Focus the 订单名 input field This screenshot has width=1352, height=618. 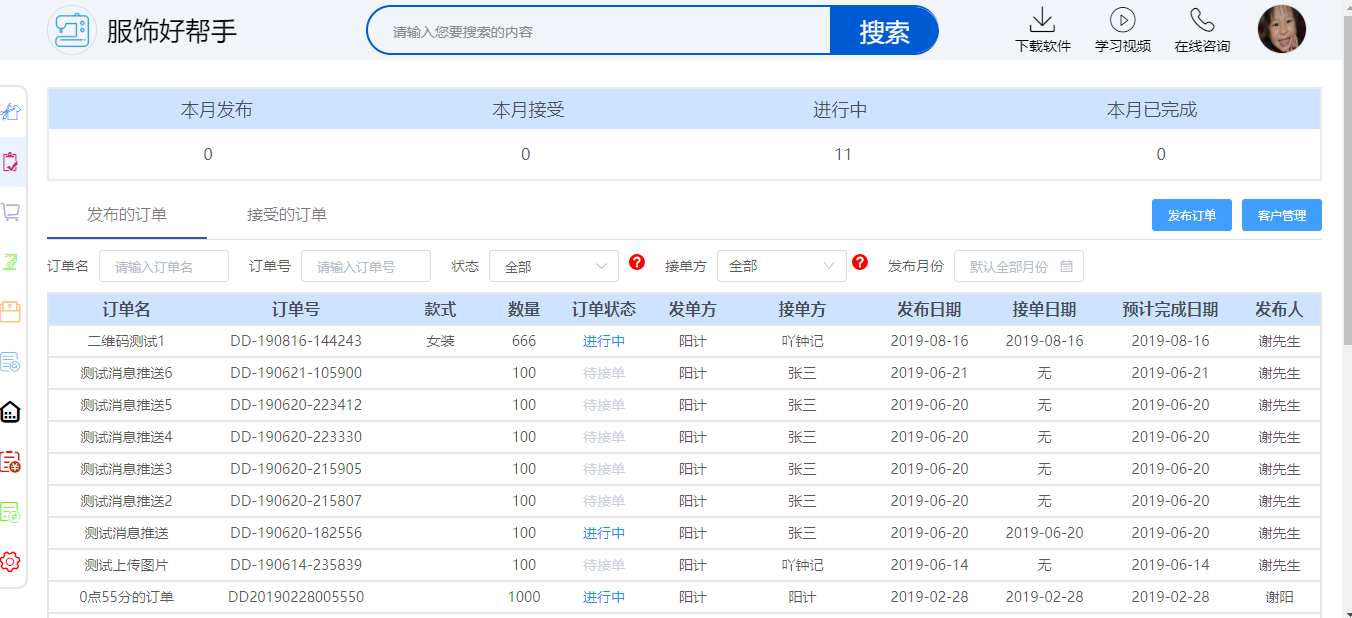(x=164, y=266)
